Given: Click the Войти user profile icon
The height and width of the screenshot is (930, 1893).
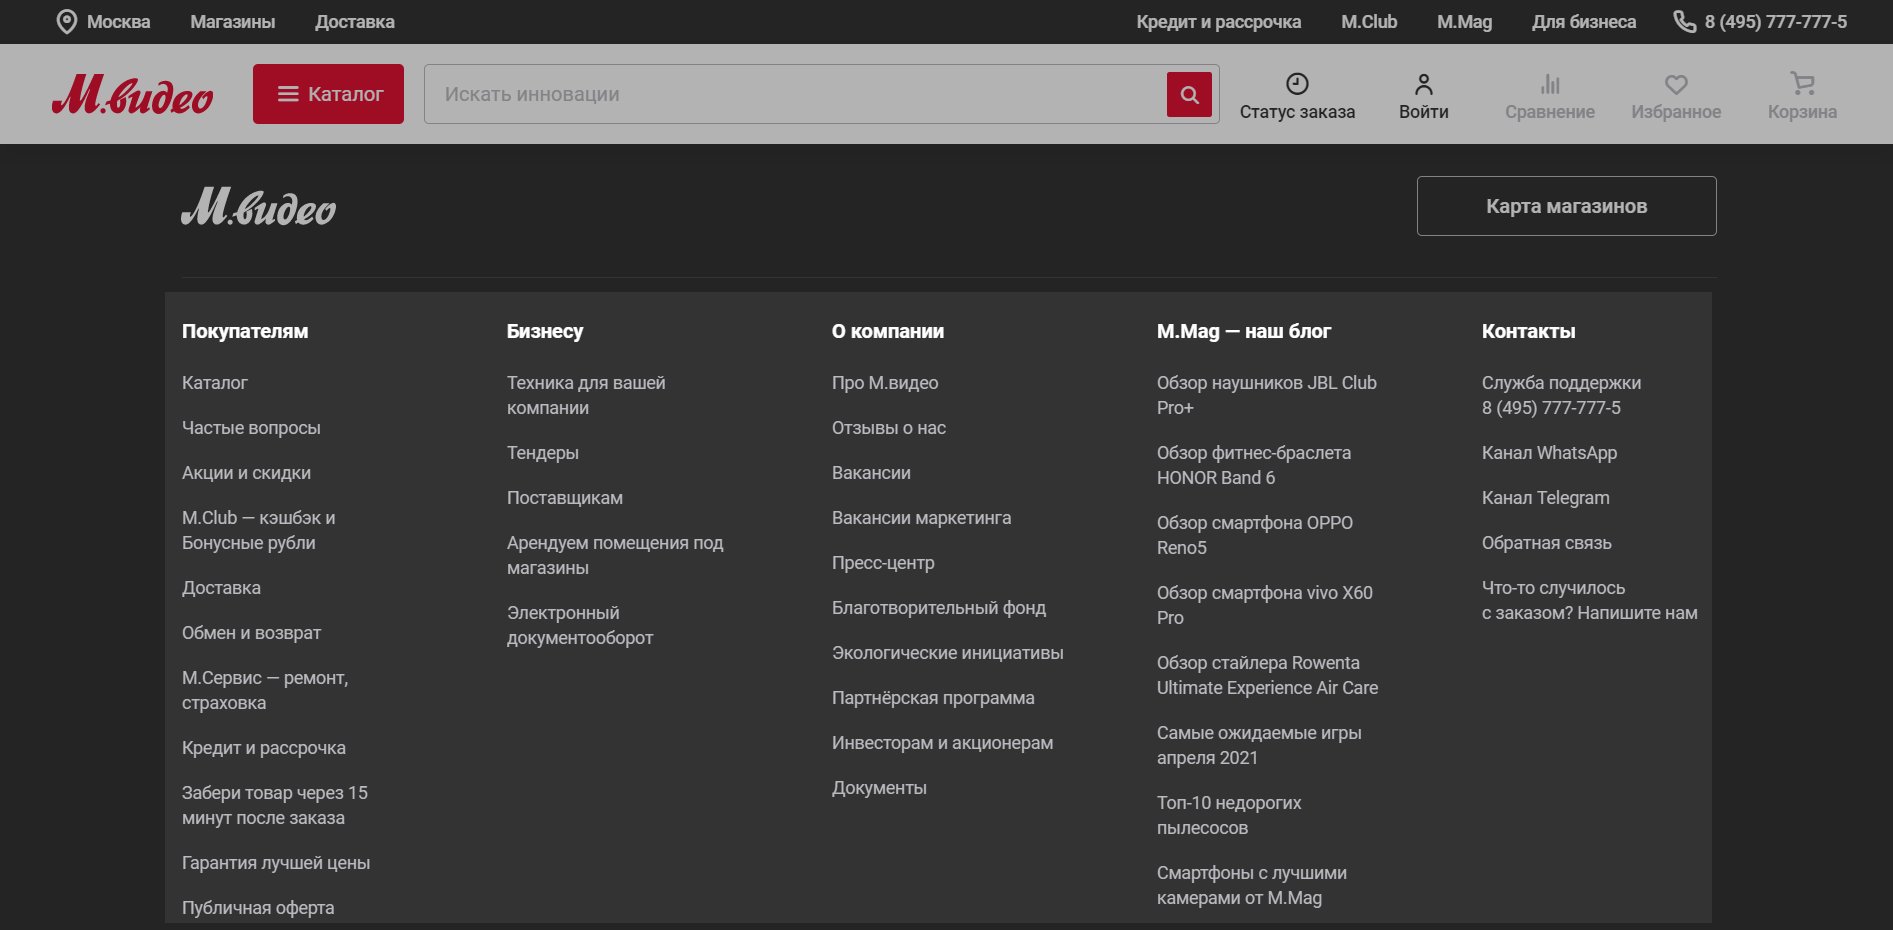Looking at the screenshot, I should coord(1424,84).
